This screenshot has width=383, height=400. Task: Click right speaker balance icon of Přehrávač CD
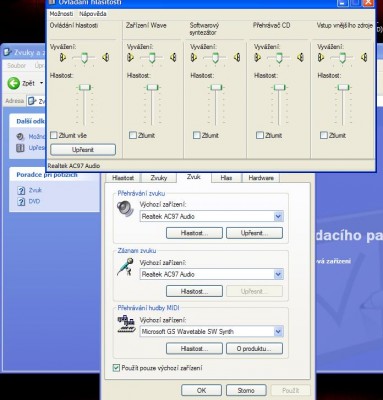pyautogui.click(x=300, y=58)
